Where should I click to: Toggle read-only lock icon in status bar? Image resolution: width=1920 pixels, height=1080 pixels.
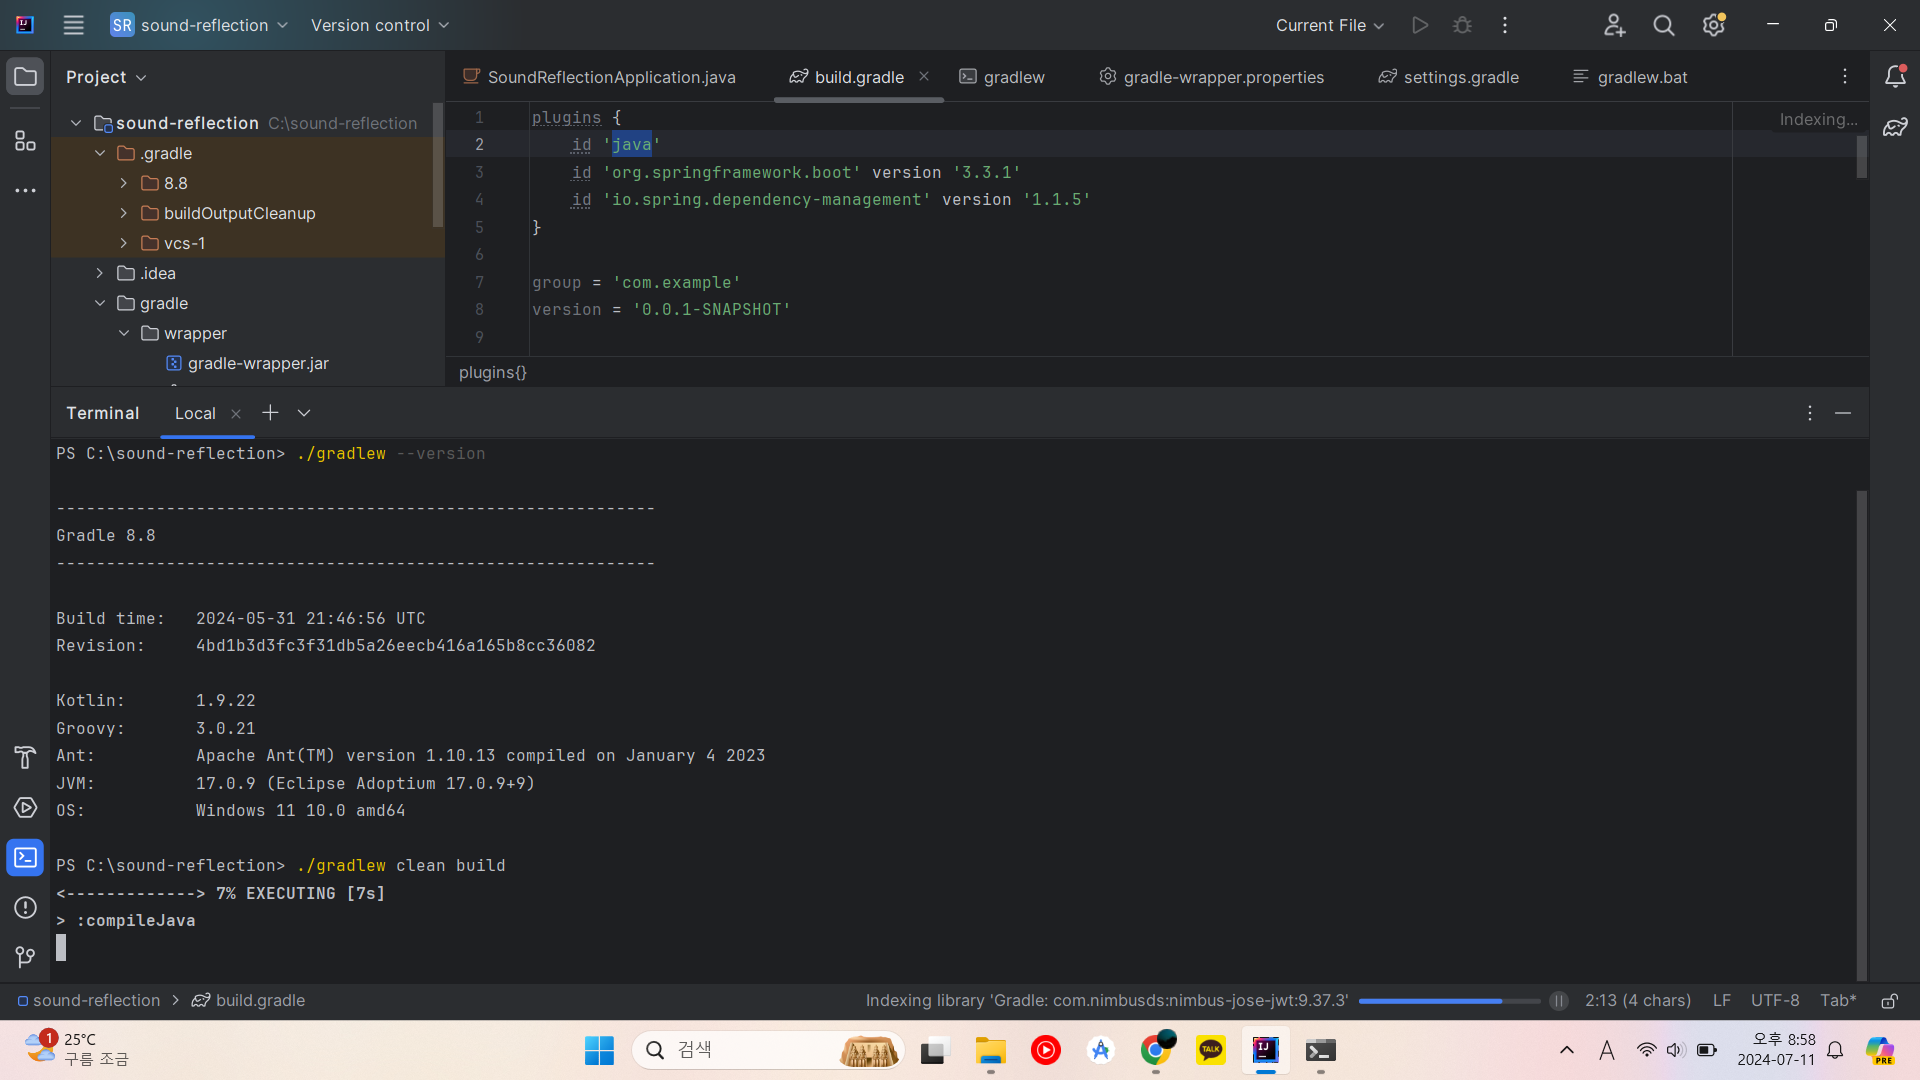coord(1889,1001)
